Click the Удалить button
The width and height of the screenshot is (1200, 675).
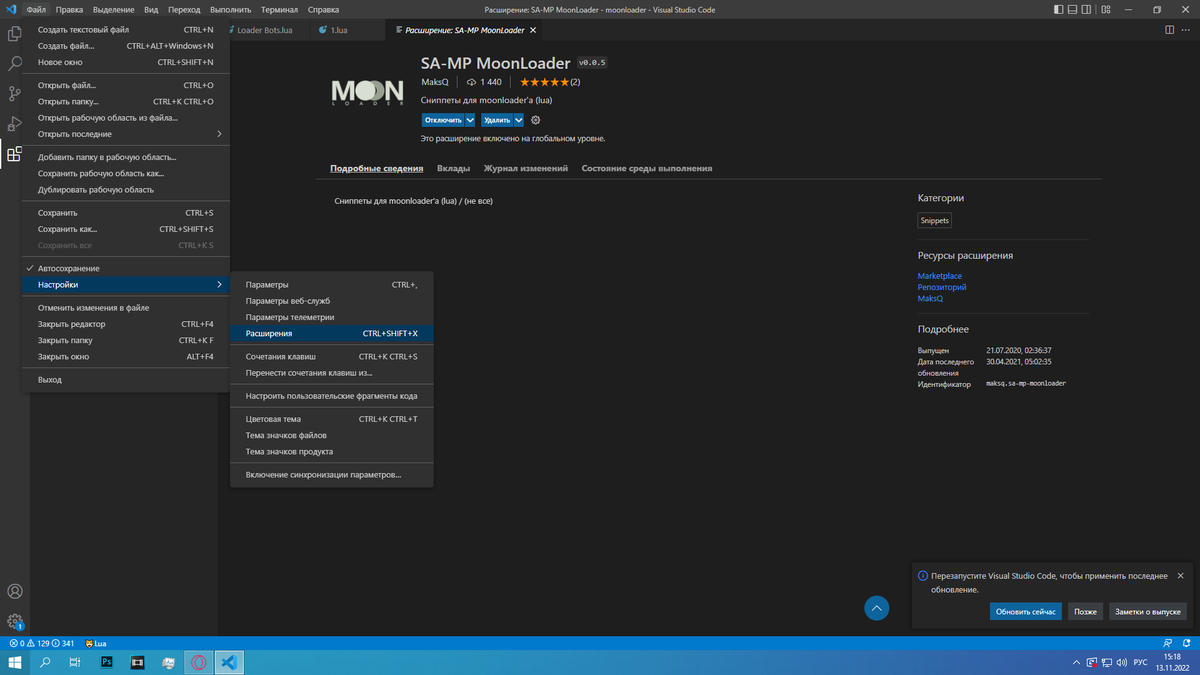(x=497, y=120)
